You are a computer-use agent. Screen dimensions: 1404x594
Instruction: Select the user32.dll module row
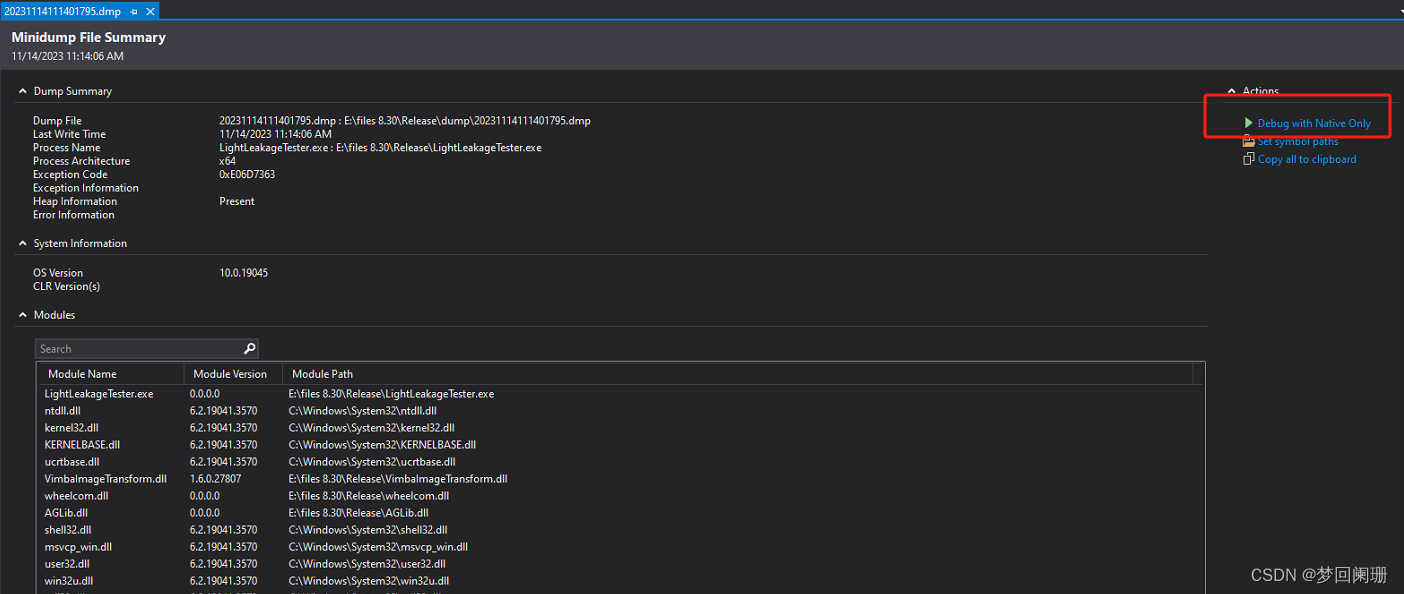(620, 564)
